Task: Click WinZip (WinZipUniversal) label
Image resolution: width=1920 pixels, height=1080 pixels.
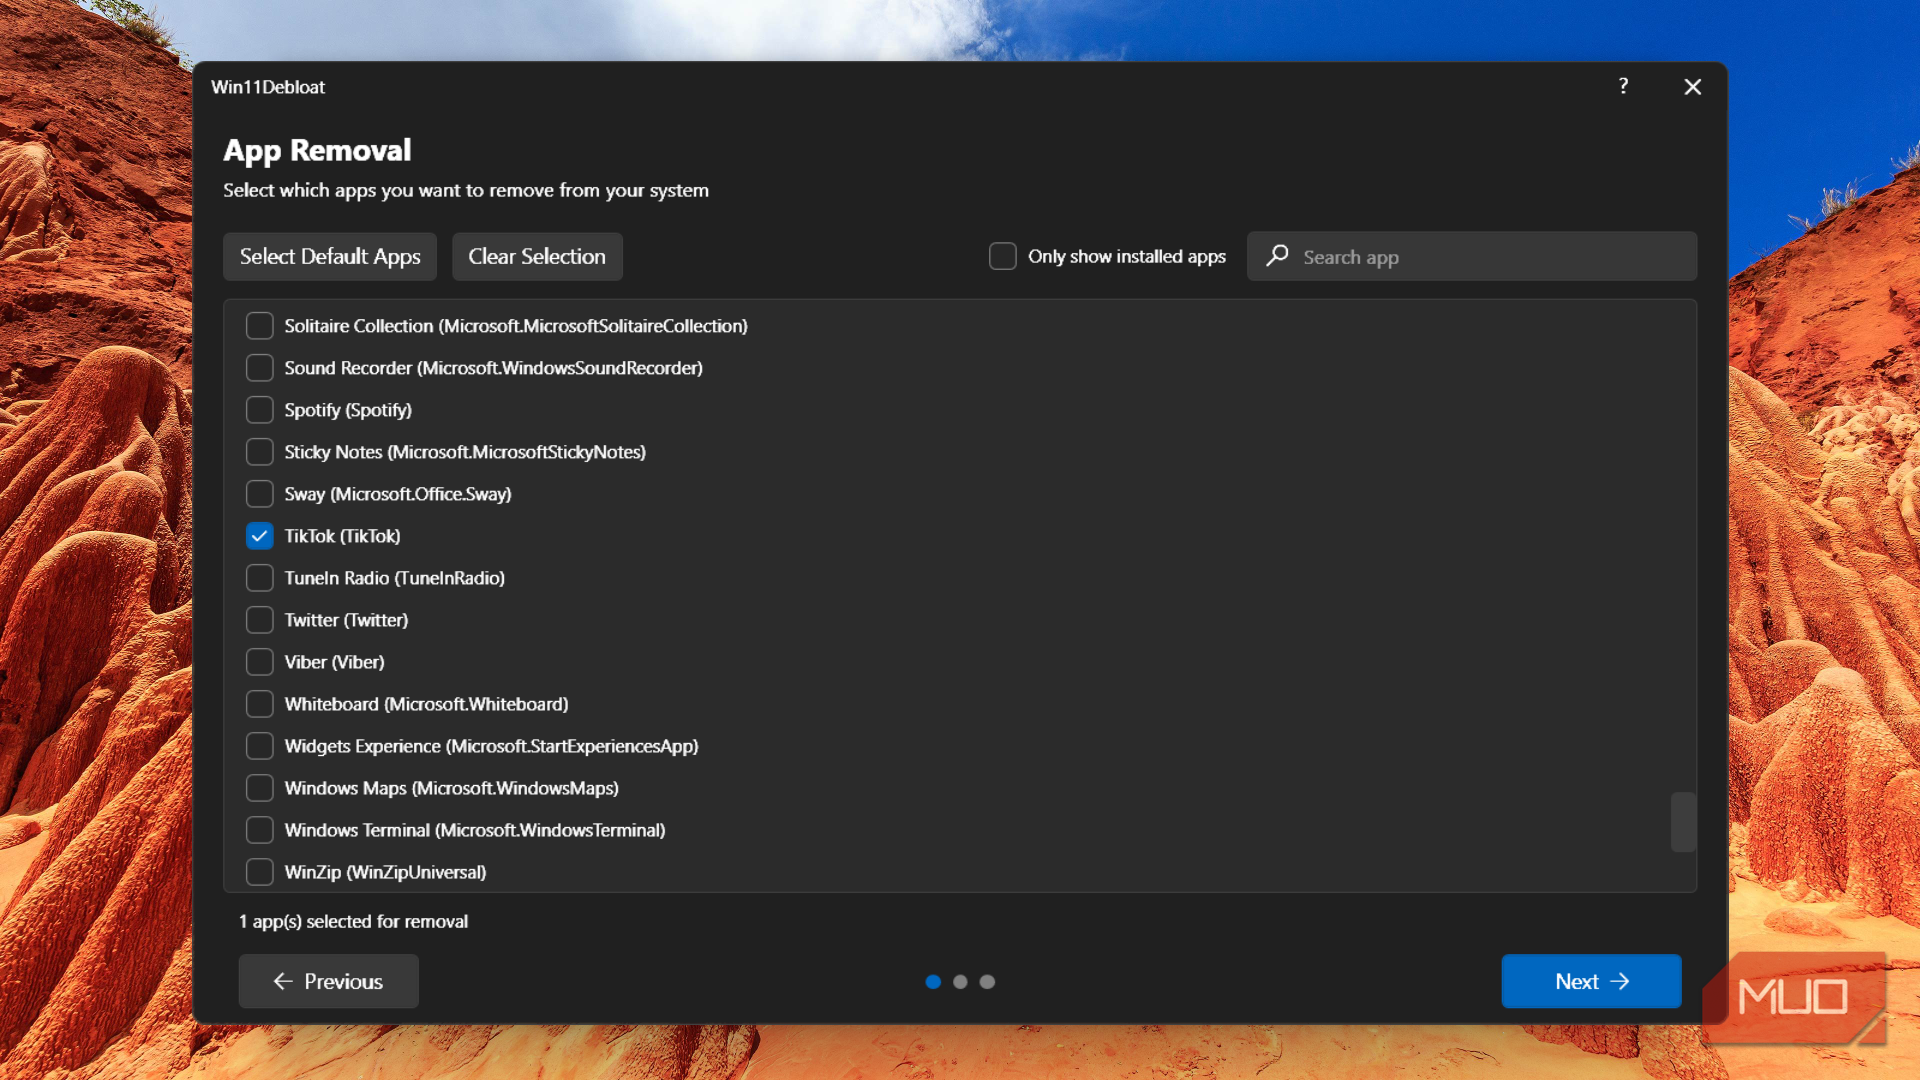Action: [x=386, y=872]
